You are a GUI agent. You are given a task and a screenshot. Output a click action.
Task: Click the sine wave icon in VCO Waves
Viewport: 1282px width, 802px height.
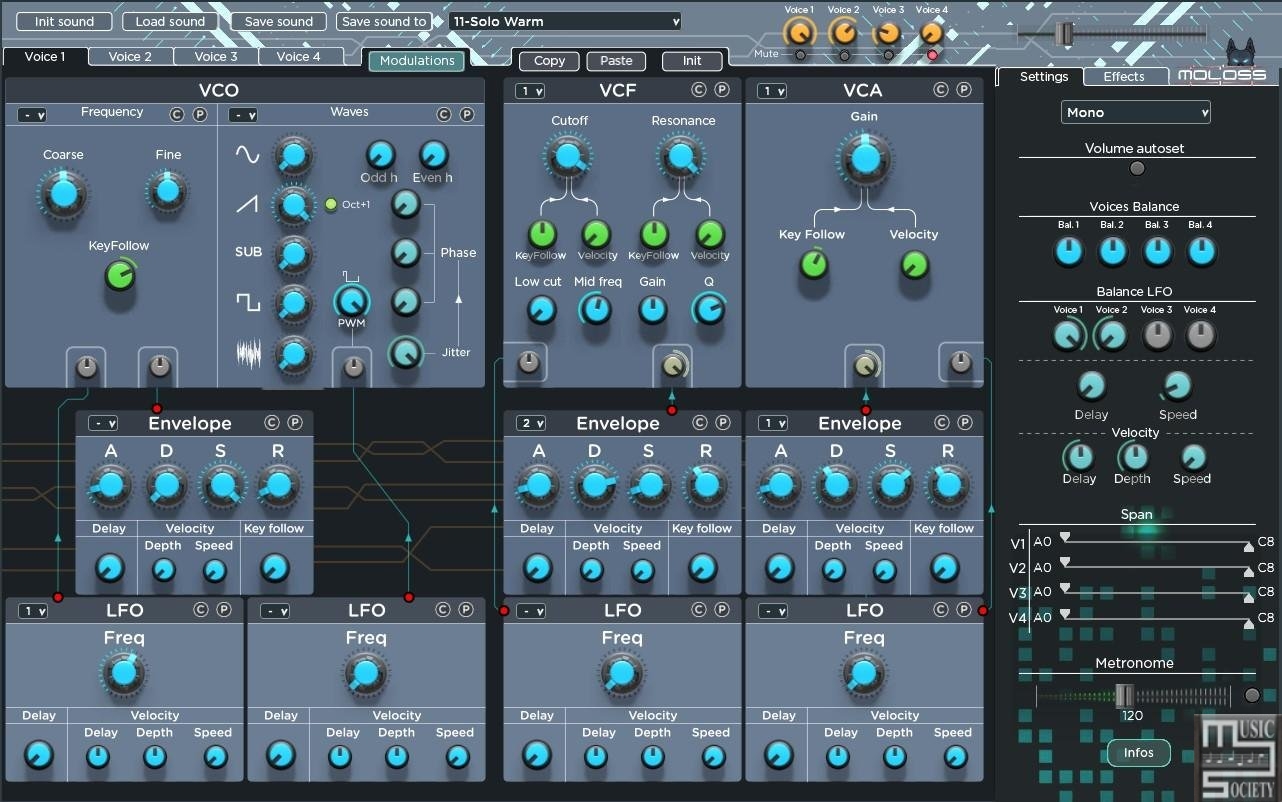247,154
